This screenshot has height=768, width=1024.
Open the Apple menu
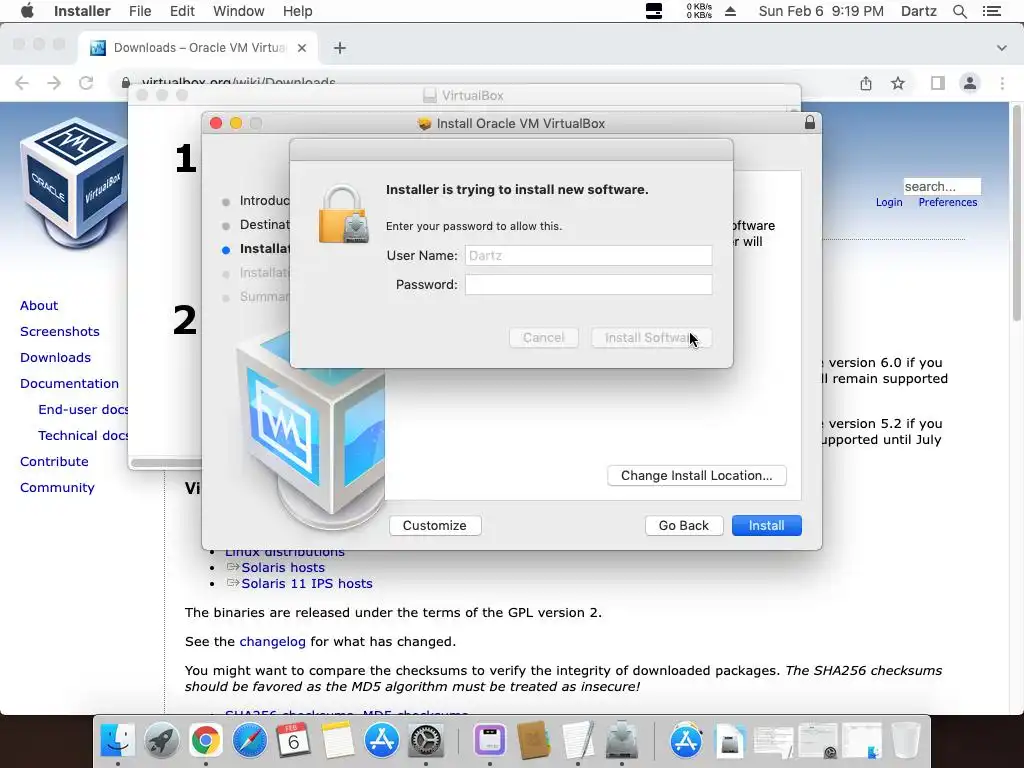(x=27, y=11)
